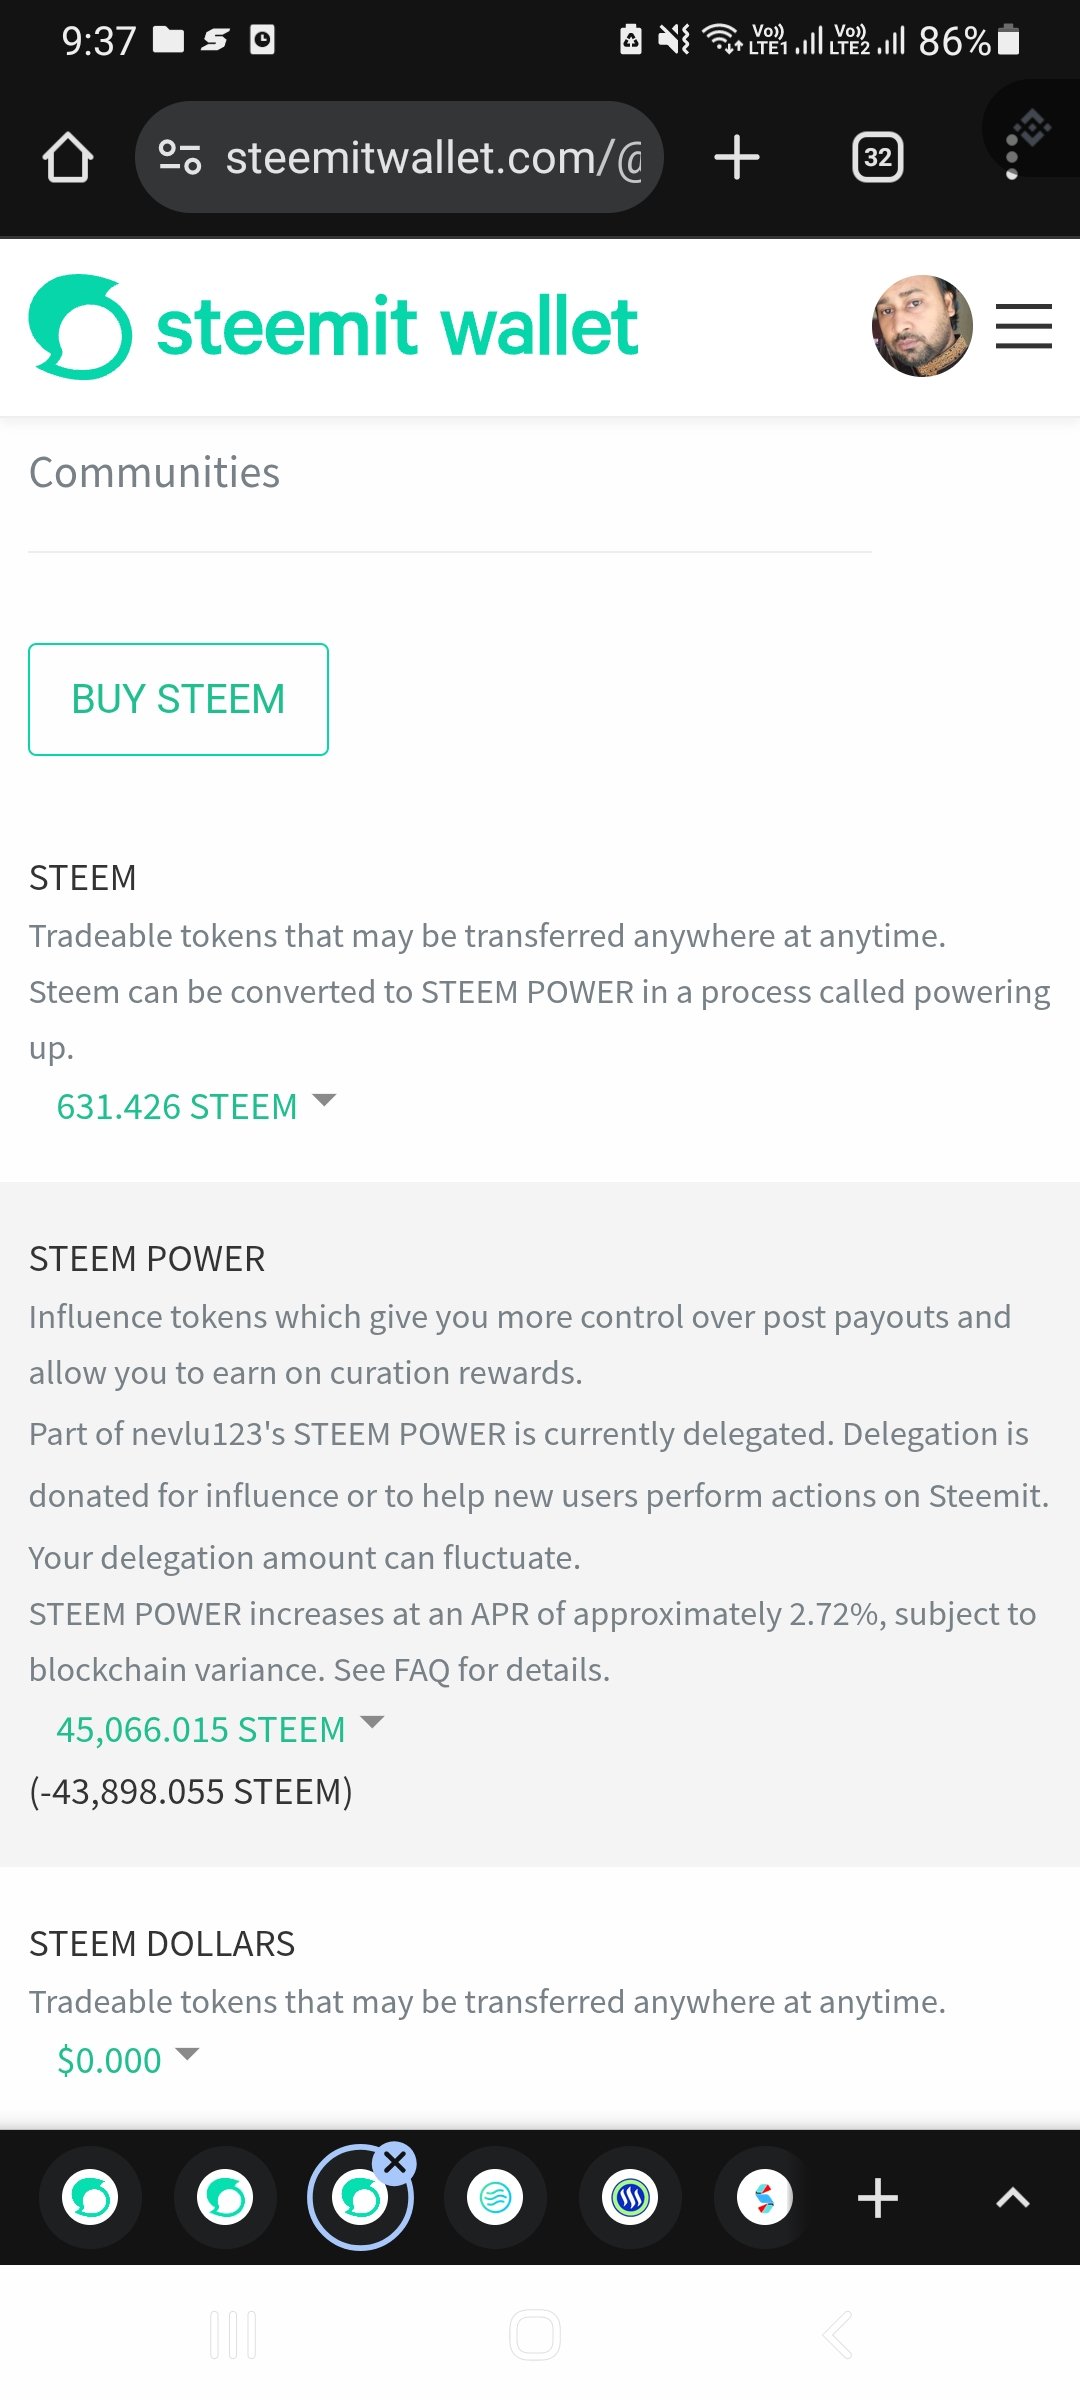
Task: Switch to the wave-icon tab in bottom bar
Action: 495,2197
